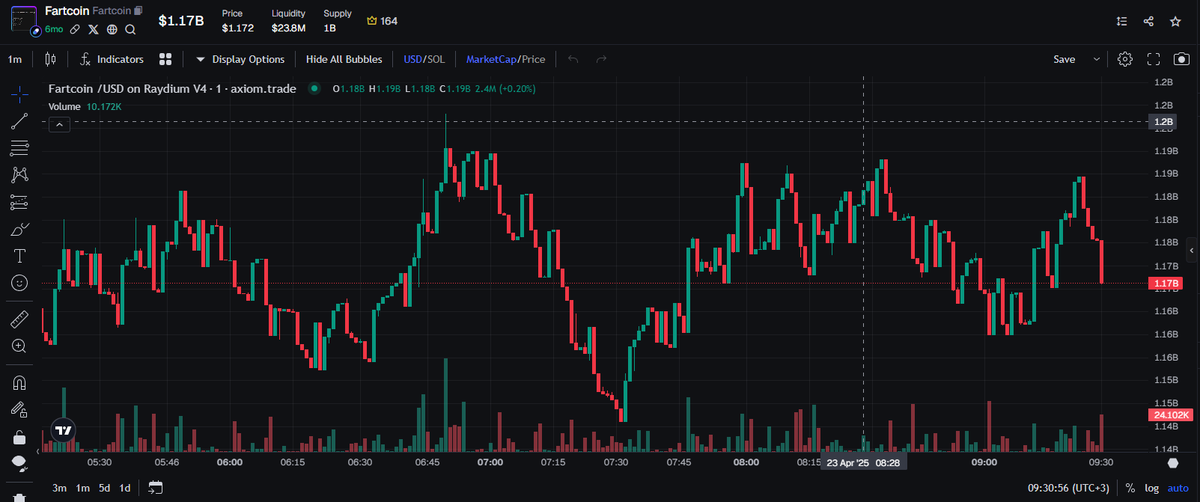Select the crosshair cursor tool

(18, 94)
